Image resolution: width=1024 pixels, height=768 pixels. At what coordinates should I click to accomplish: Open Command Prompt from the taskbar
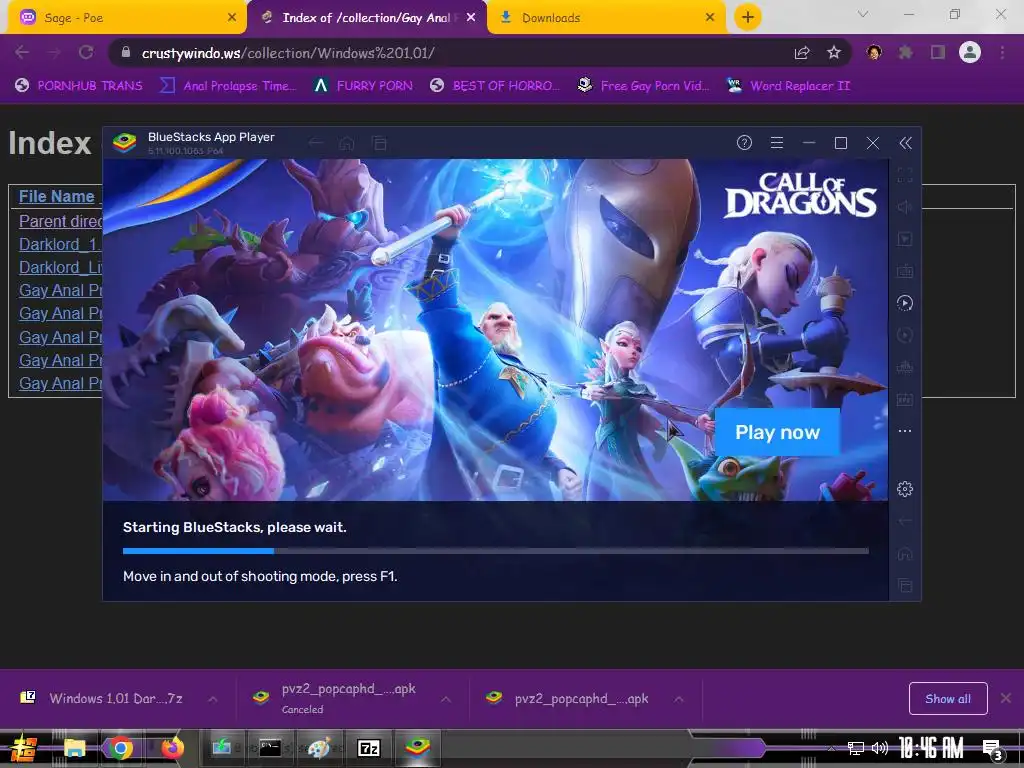click(270, 748)
